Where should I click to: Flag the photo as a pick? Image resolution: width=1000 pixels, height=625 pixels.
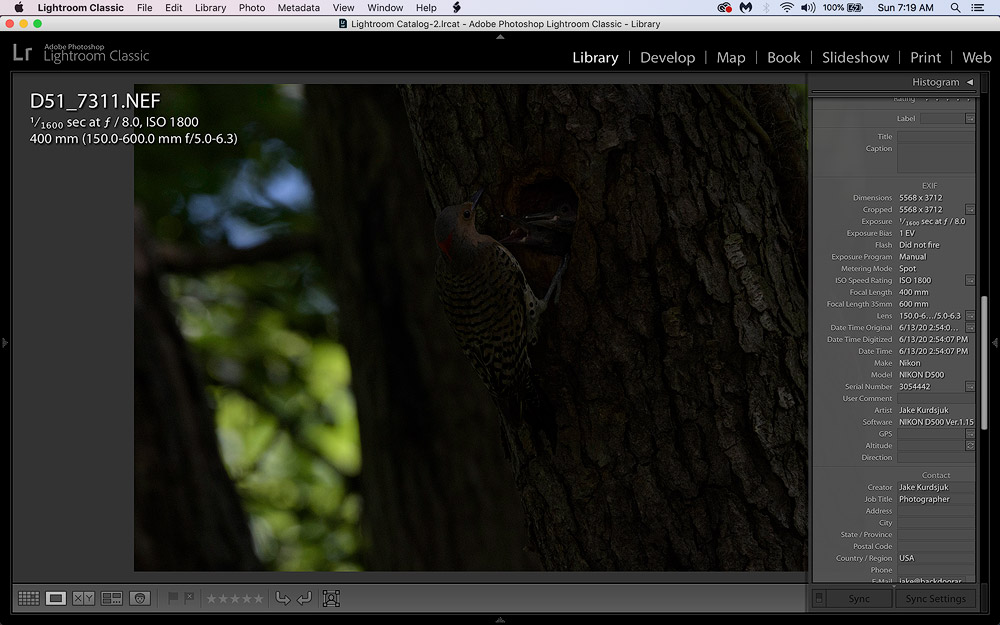click(173, 598)
